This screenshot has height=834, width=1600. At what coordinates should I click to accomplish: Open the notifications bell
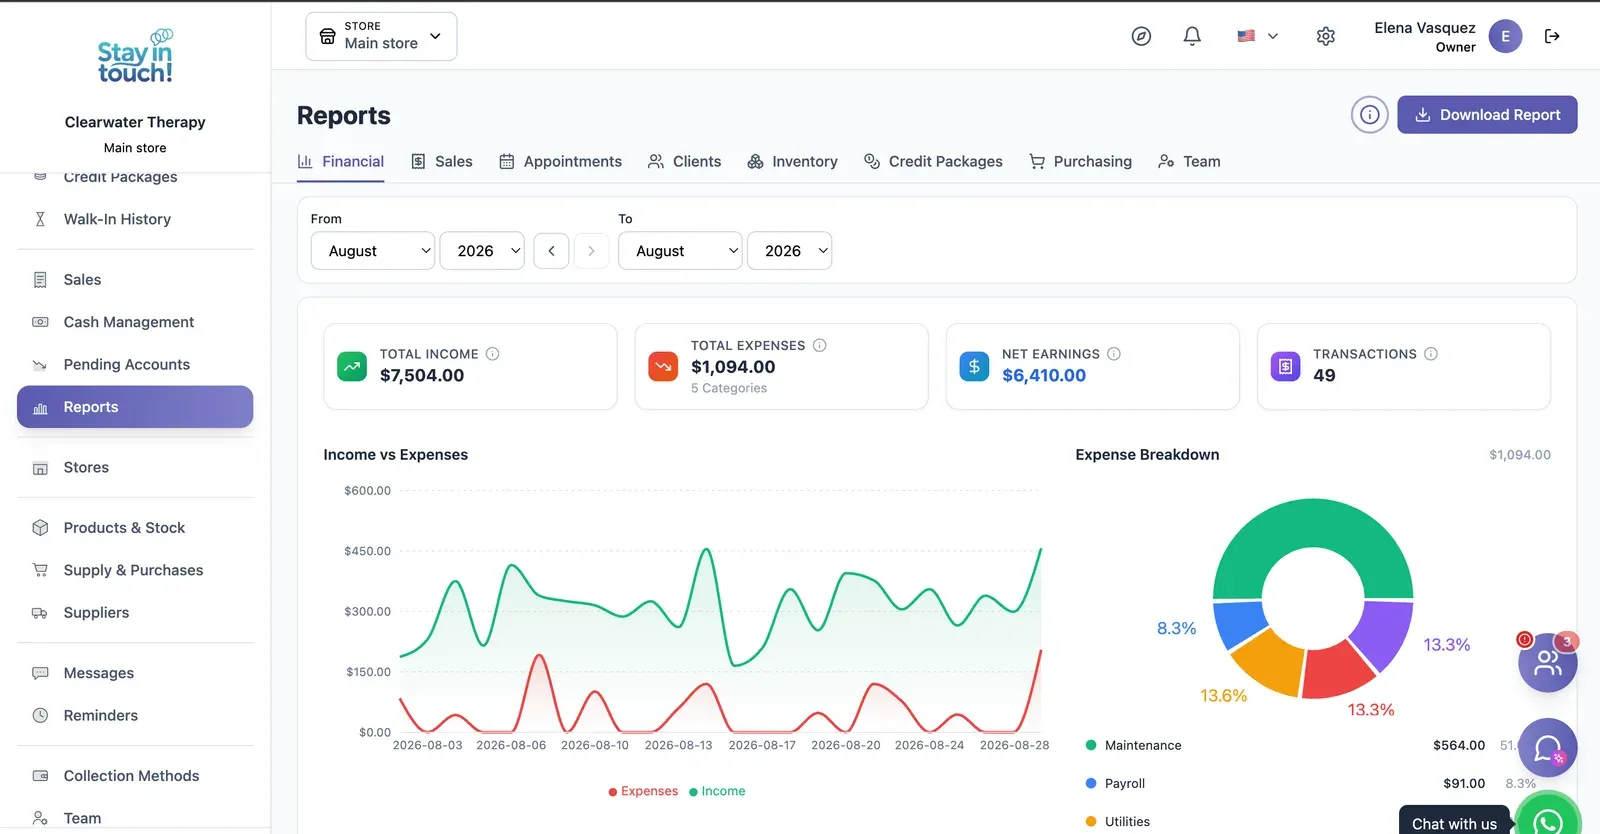pos(1192,36)
